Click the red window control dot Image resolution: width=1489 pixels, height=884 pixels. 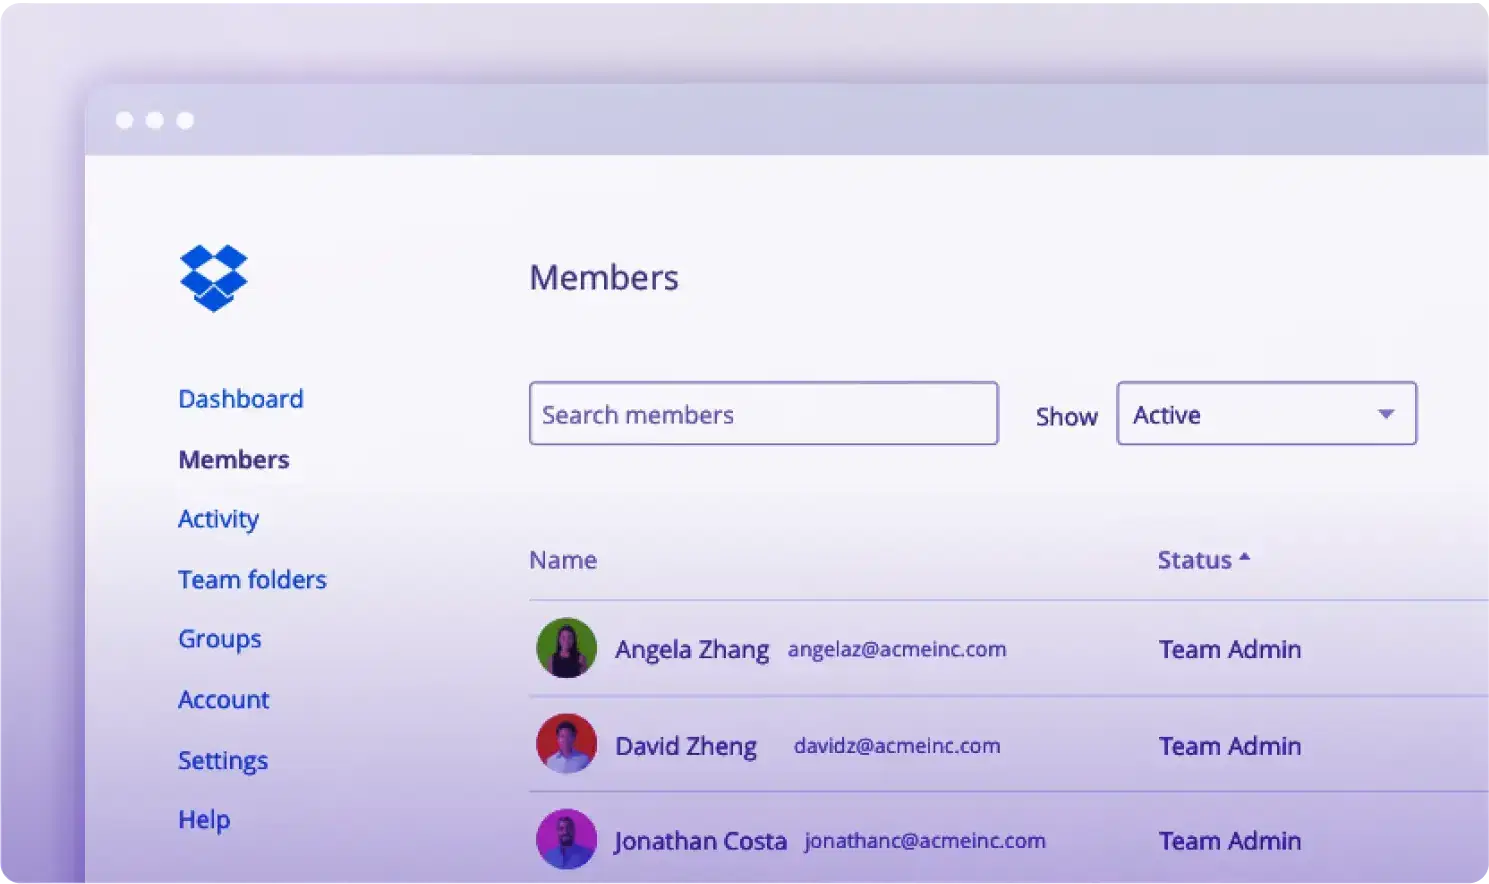coord(125,119)
